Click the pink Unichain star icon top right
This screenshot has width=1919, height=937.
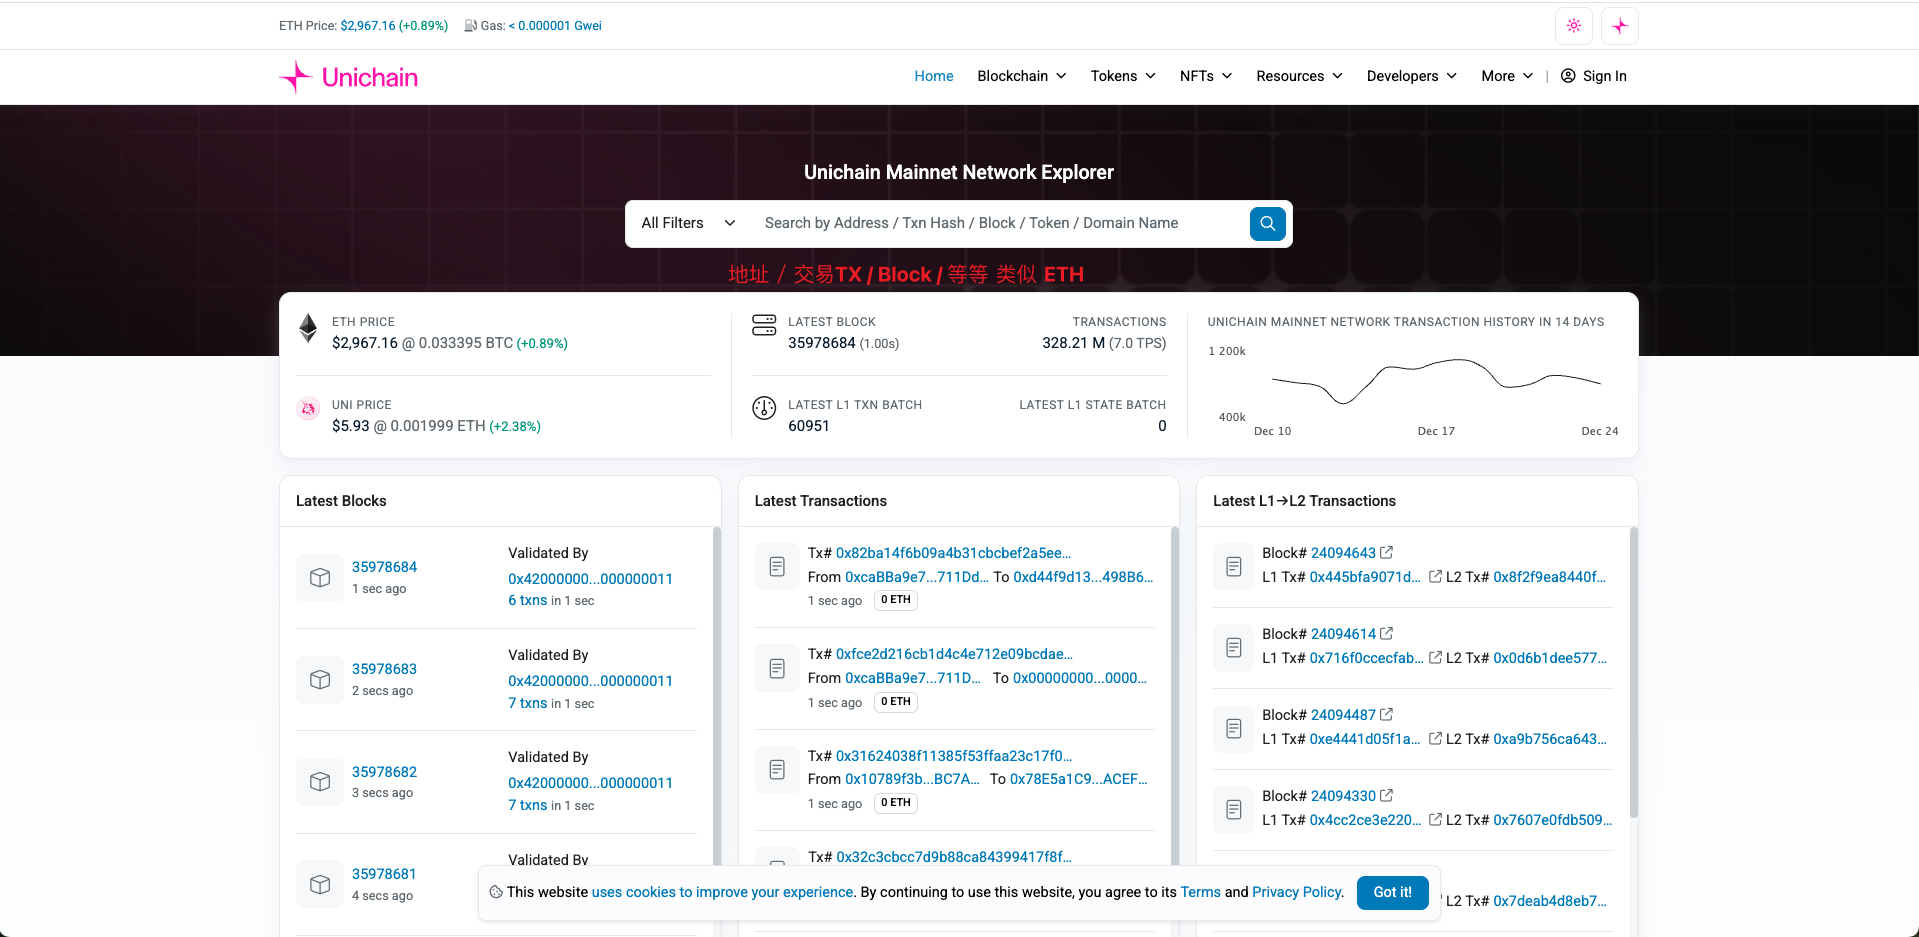(1619, 26)
